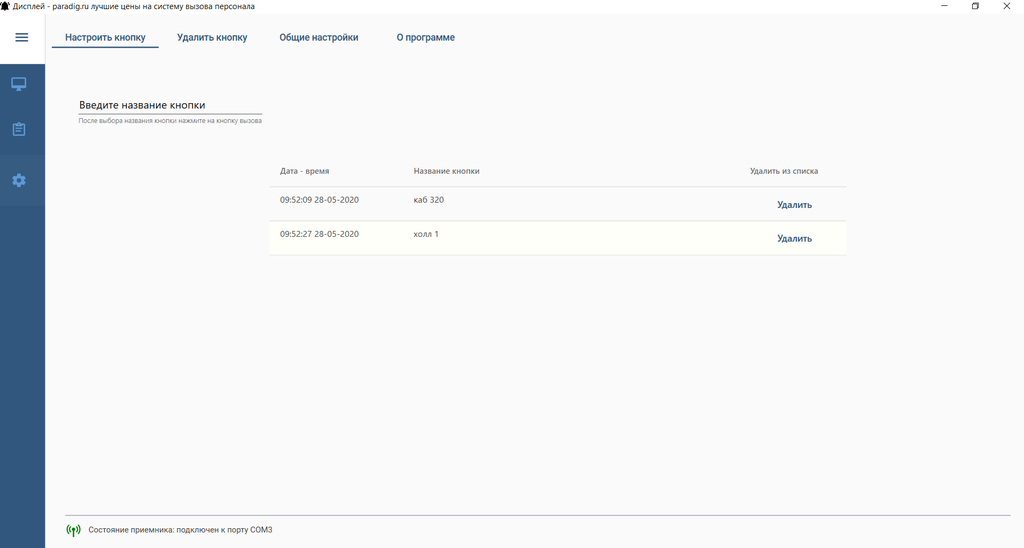Open the settings gear sidebar section

tap(19, 180)
